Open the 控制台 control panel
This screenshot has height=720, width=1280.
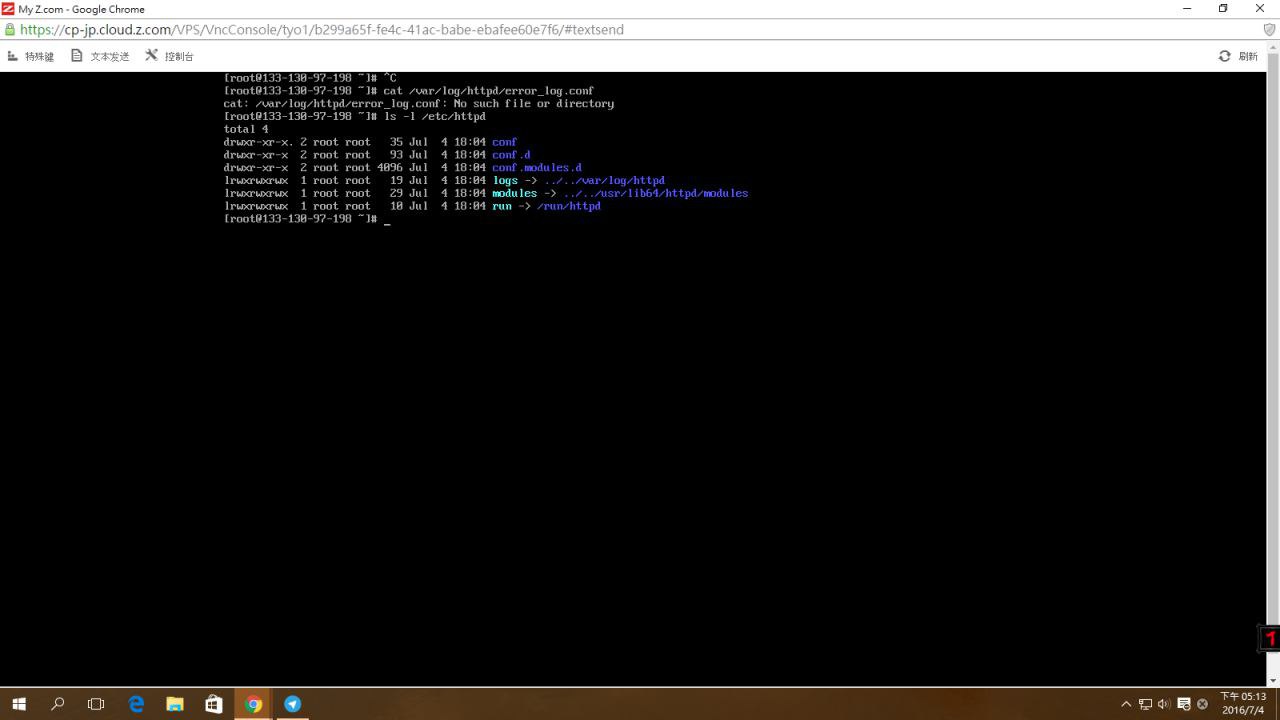coord(169,56)
